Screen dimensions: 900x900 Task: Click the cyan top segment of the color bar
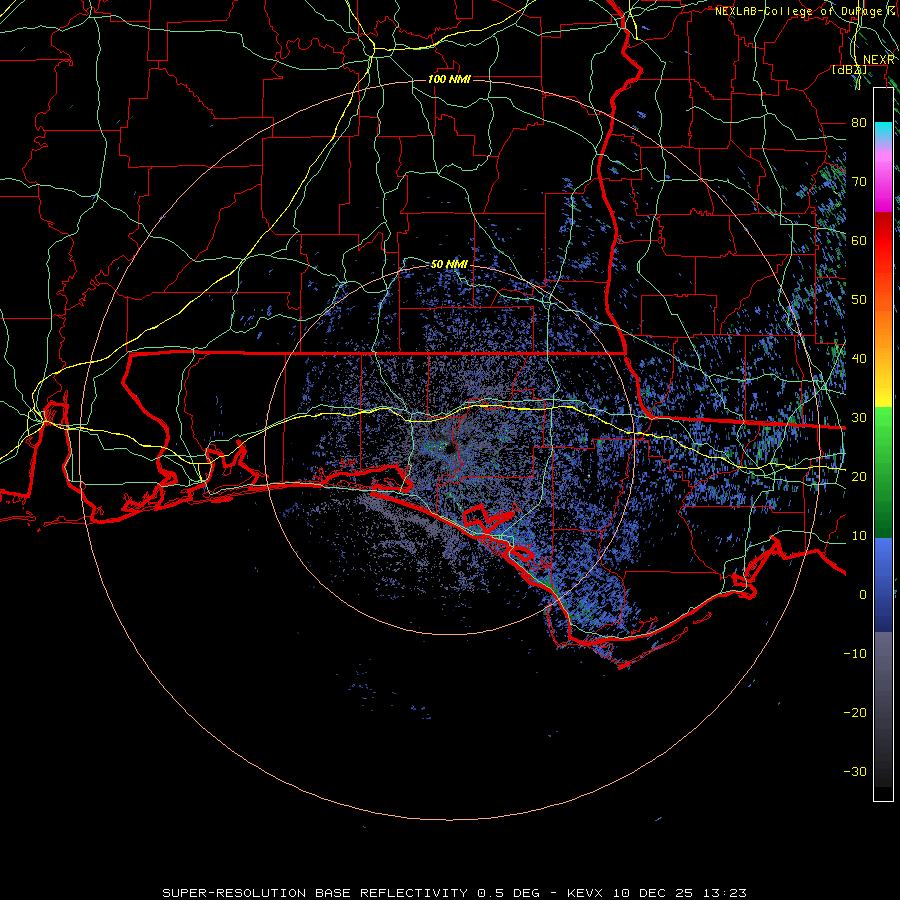click(883, 133)
